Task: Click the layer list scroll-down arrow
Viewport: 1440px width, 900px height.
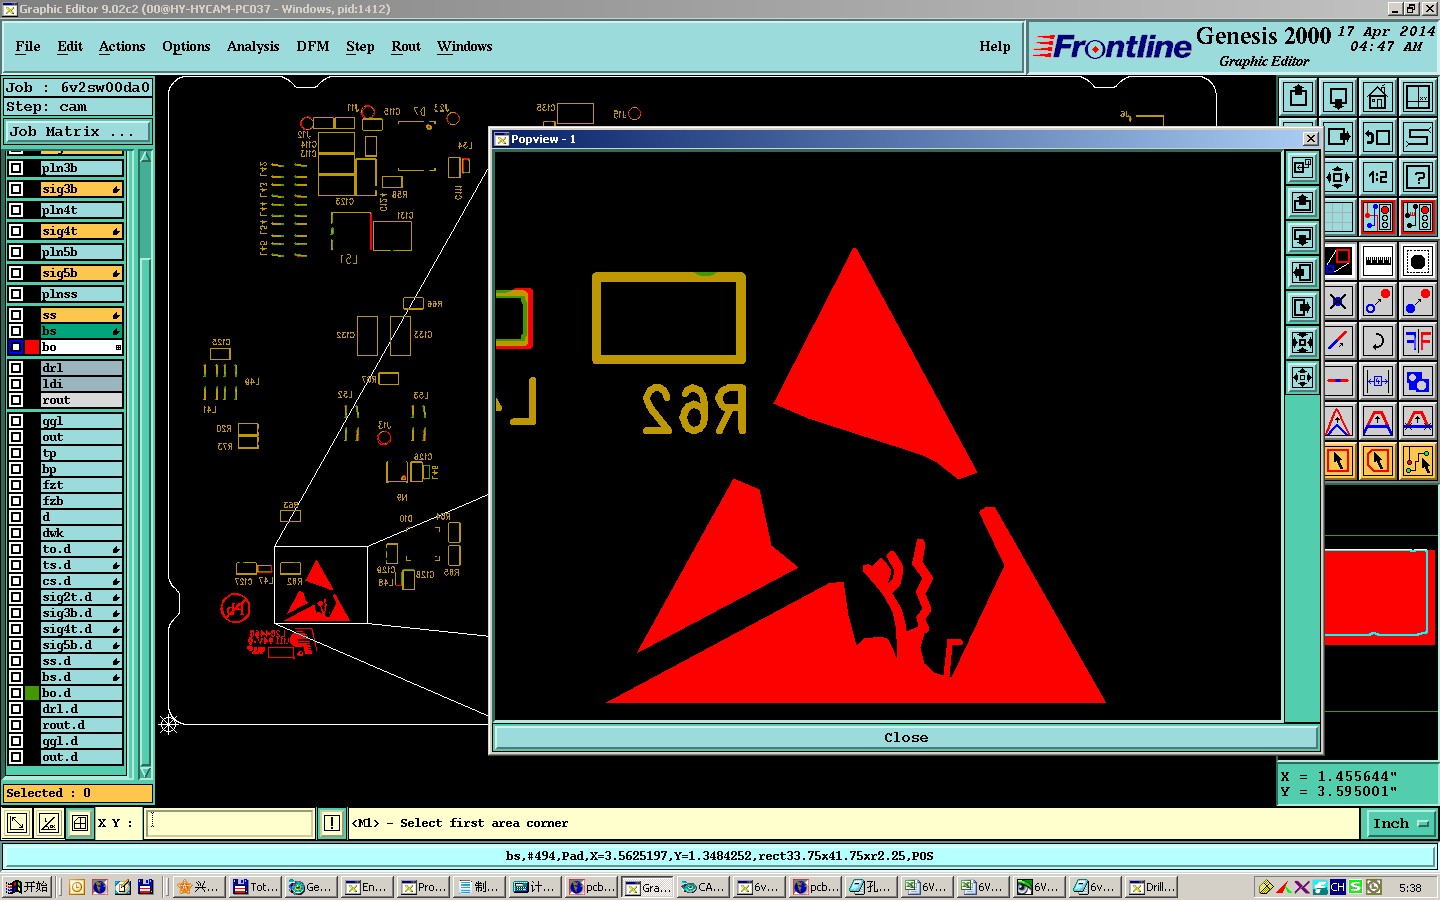Action: tap(145, 771)
